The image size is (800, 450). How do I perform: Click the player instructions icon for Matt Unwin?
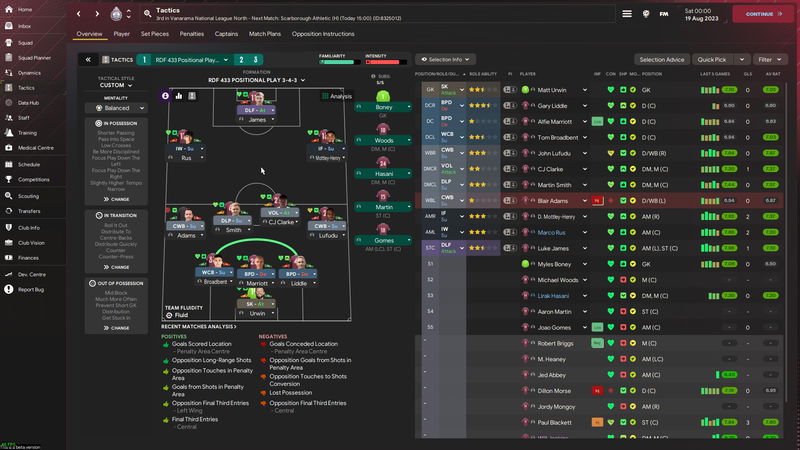(510, 90)
